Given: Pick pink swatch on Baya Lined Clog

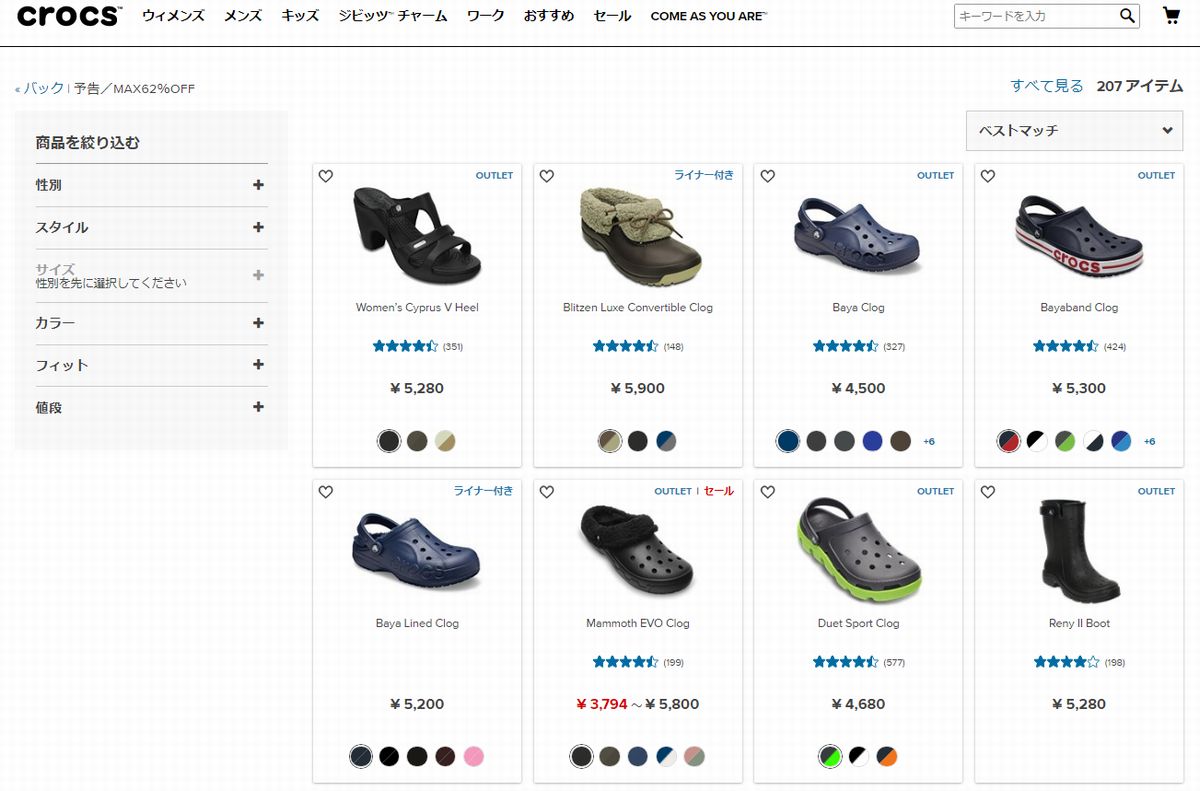Looking at the screenshot, I should 474,757.
